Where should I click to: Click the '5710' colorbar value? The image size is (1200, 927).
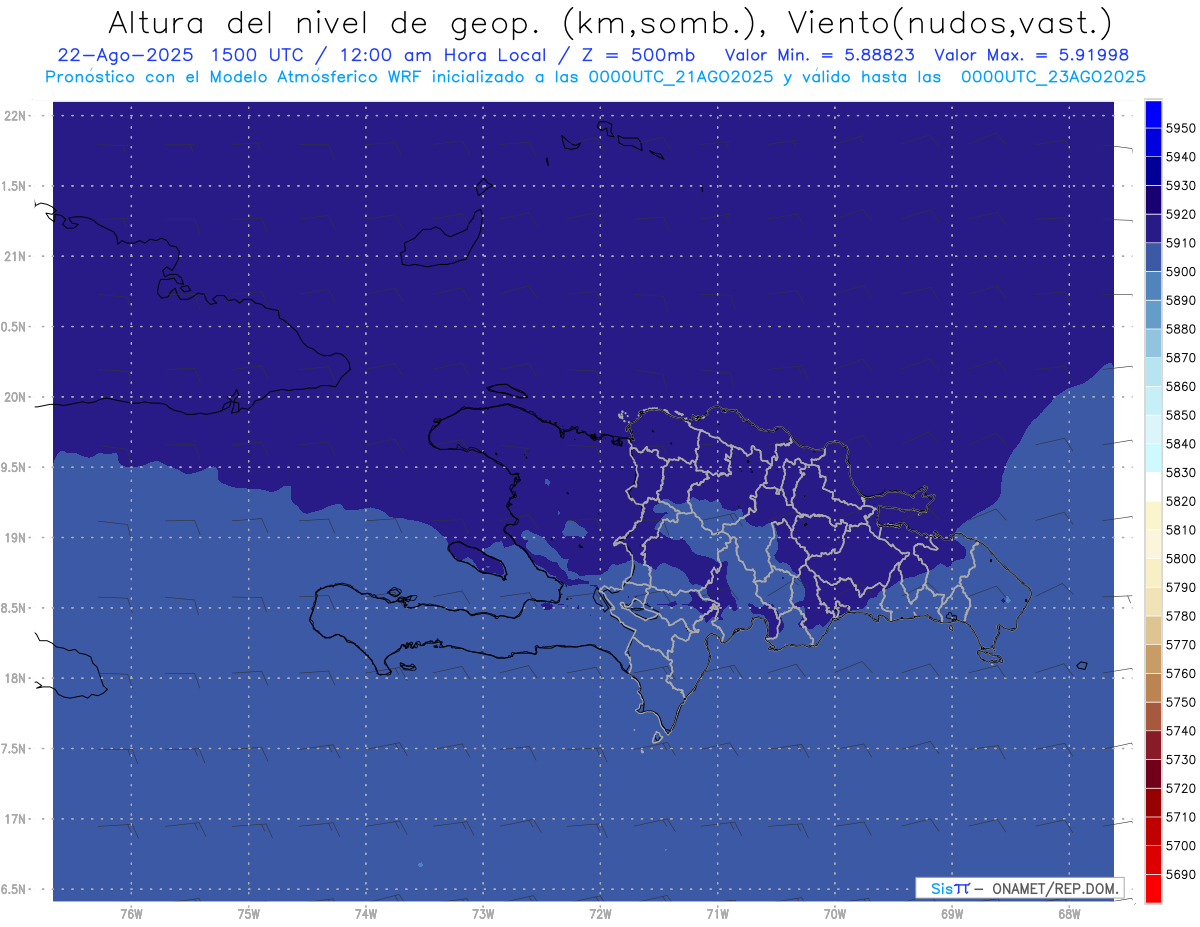tap(1180, 817)
